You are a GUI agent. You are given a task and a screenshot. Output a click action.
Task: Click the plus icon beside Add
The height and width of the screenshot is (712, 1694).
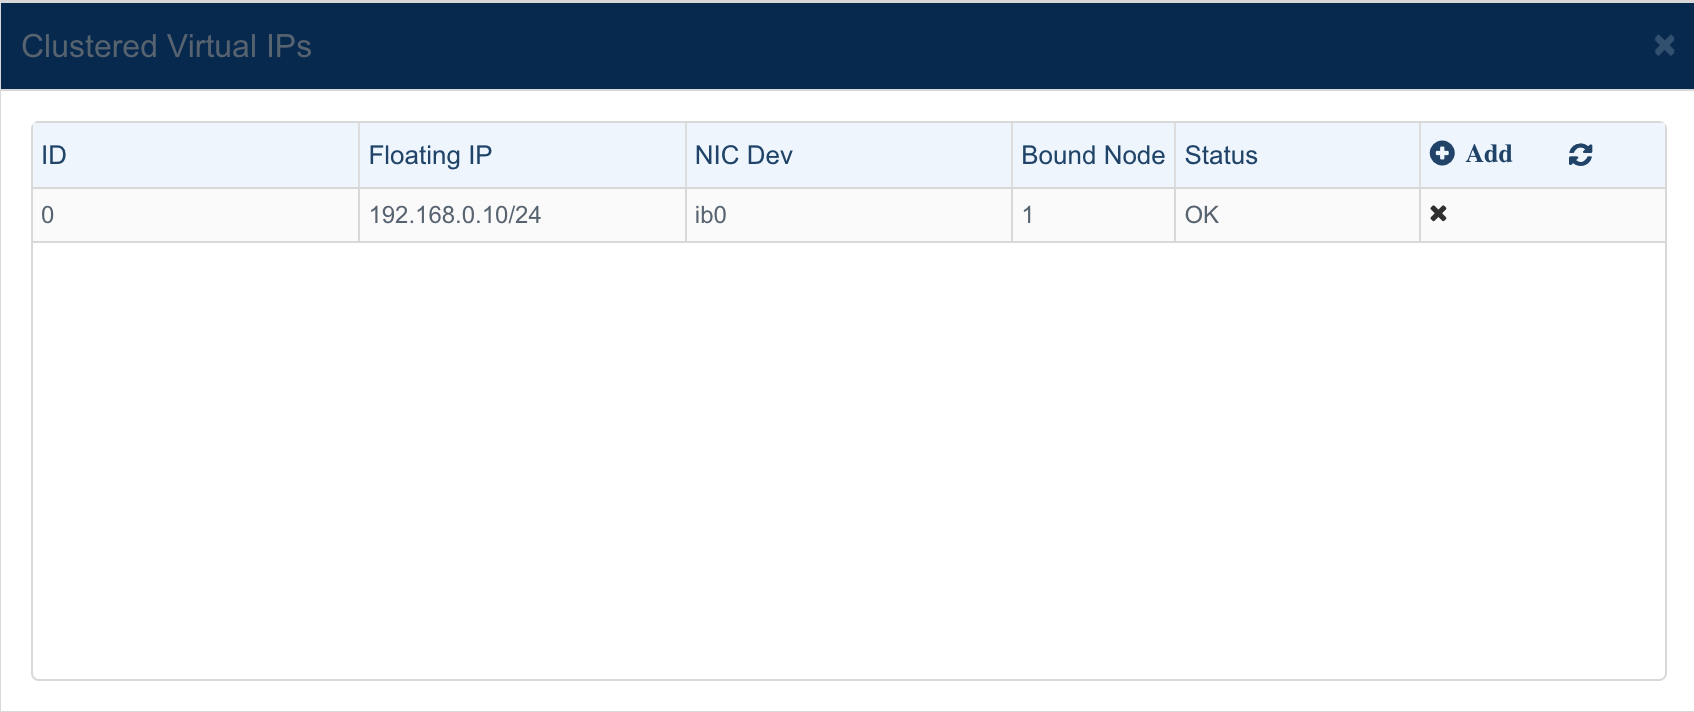tap(1442, 153)
